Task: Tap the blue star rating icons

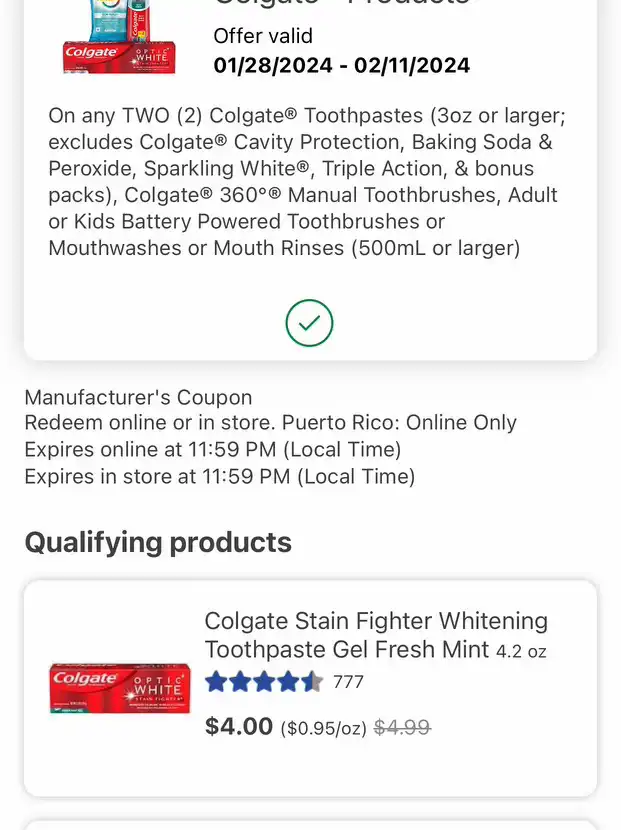Action: [x=264, y=682]
